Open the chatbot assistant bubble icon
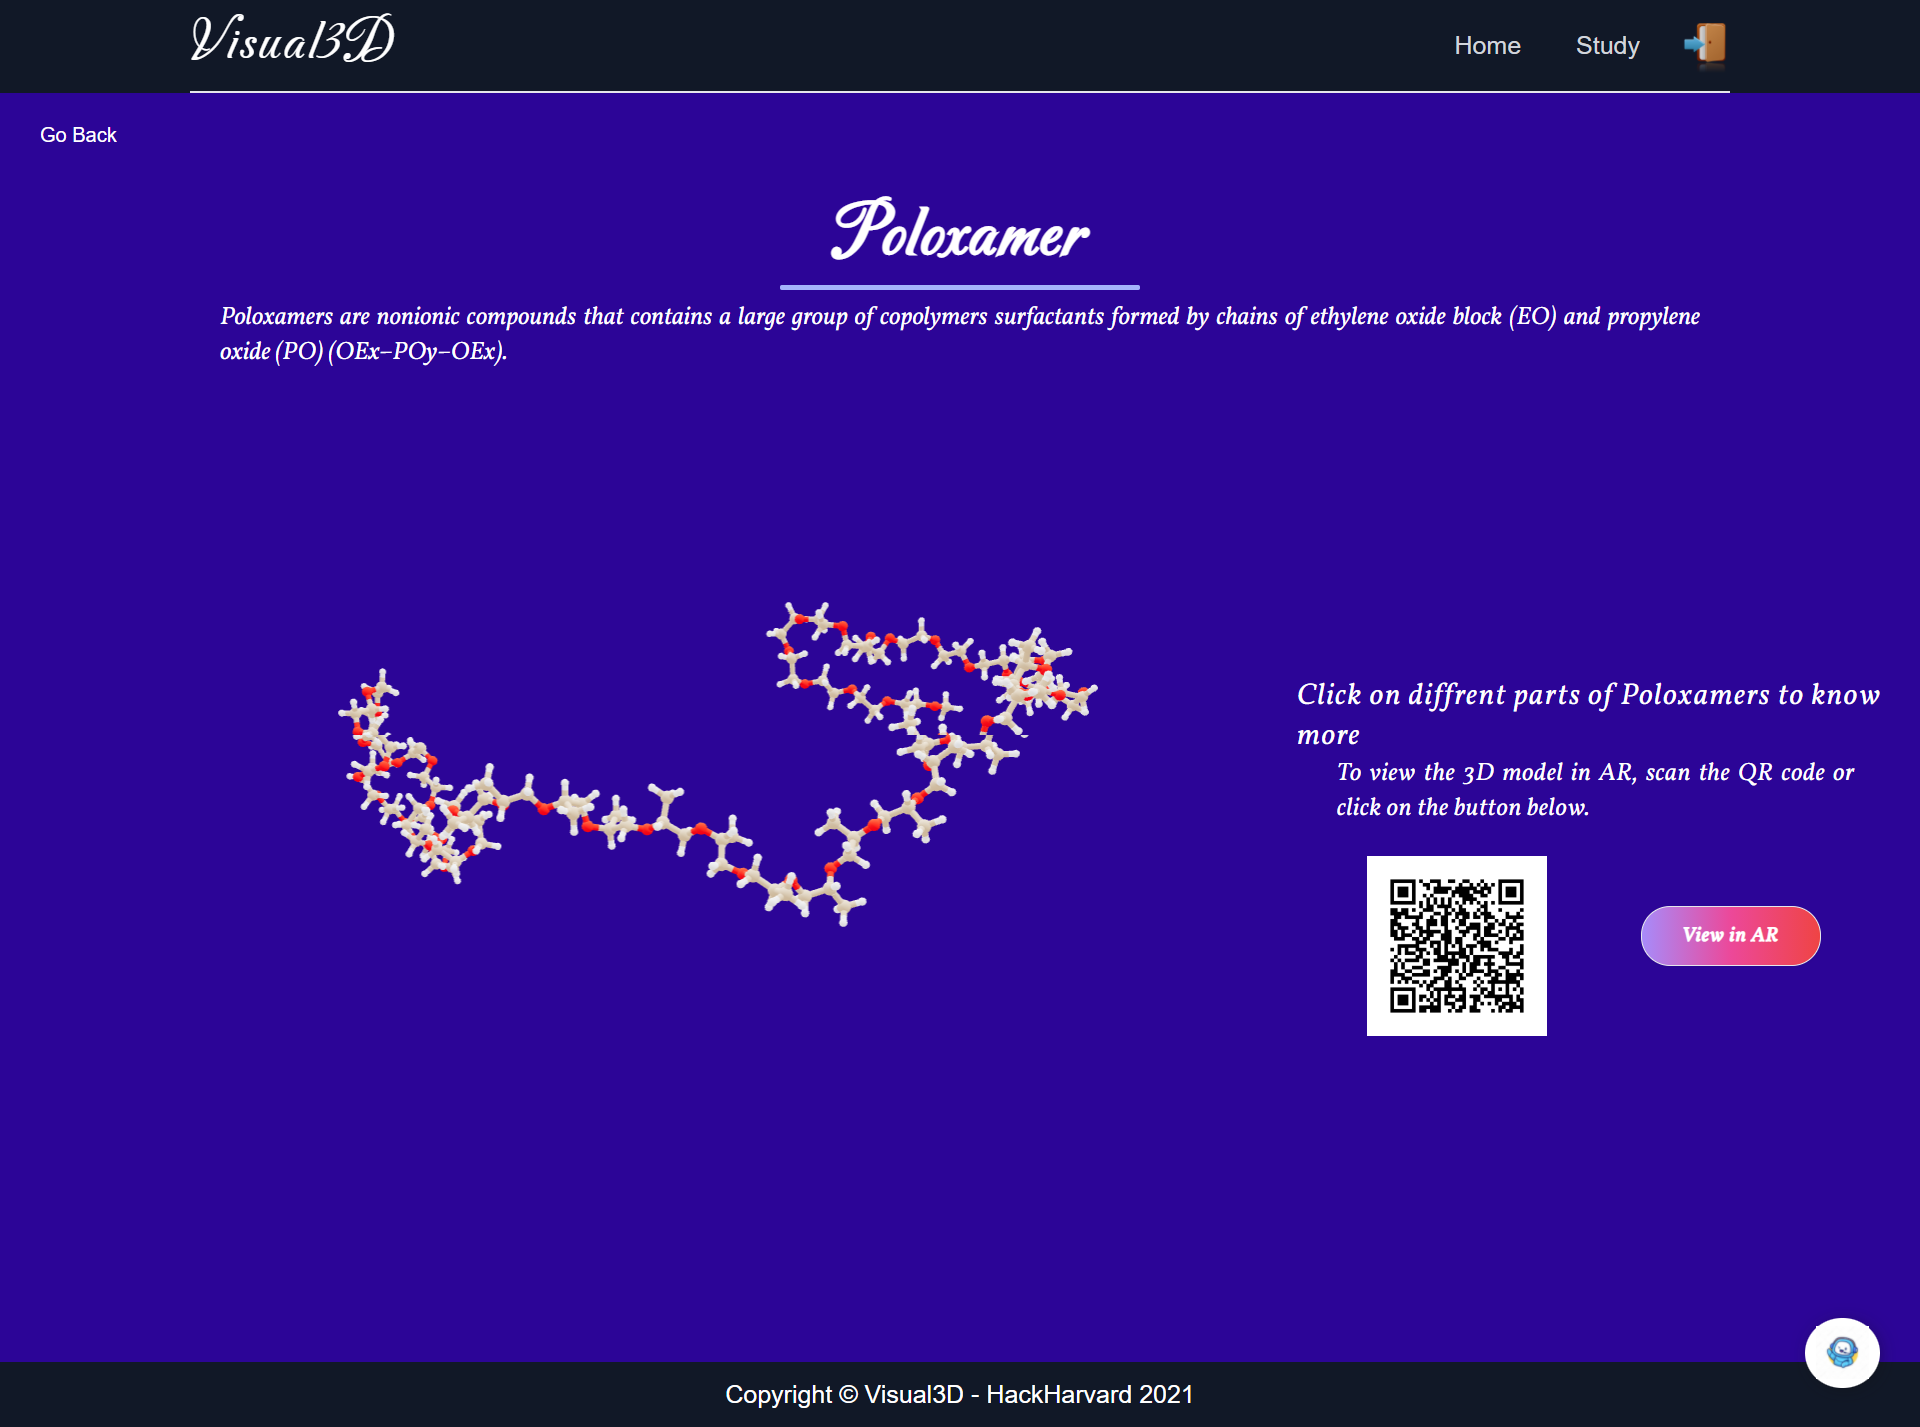Image resolution: width=1920 pixels, height=1427 pixels. (x=1841, y=1353)
